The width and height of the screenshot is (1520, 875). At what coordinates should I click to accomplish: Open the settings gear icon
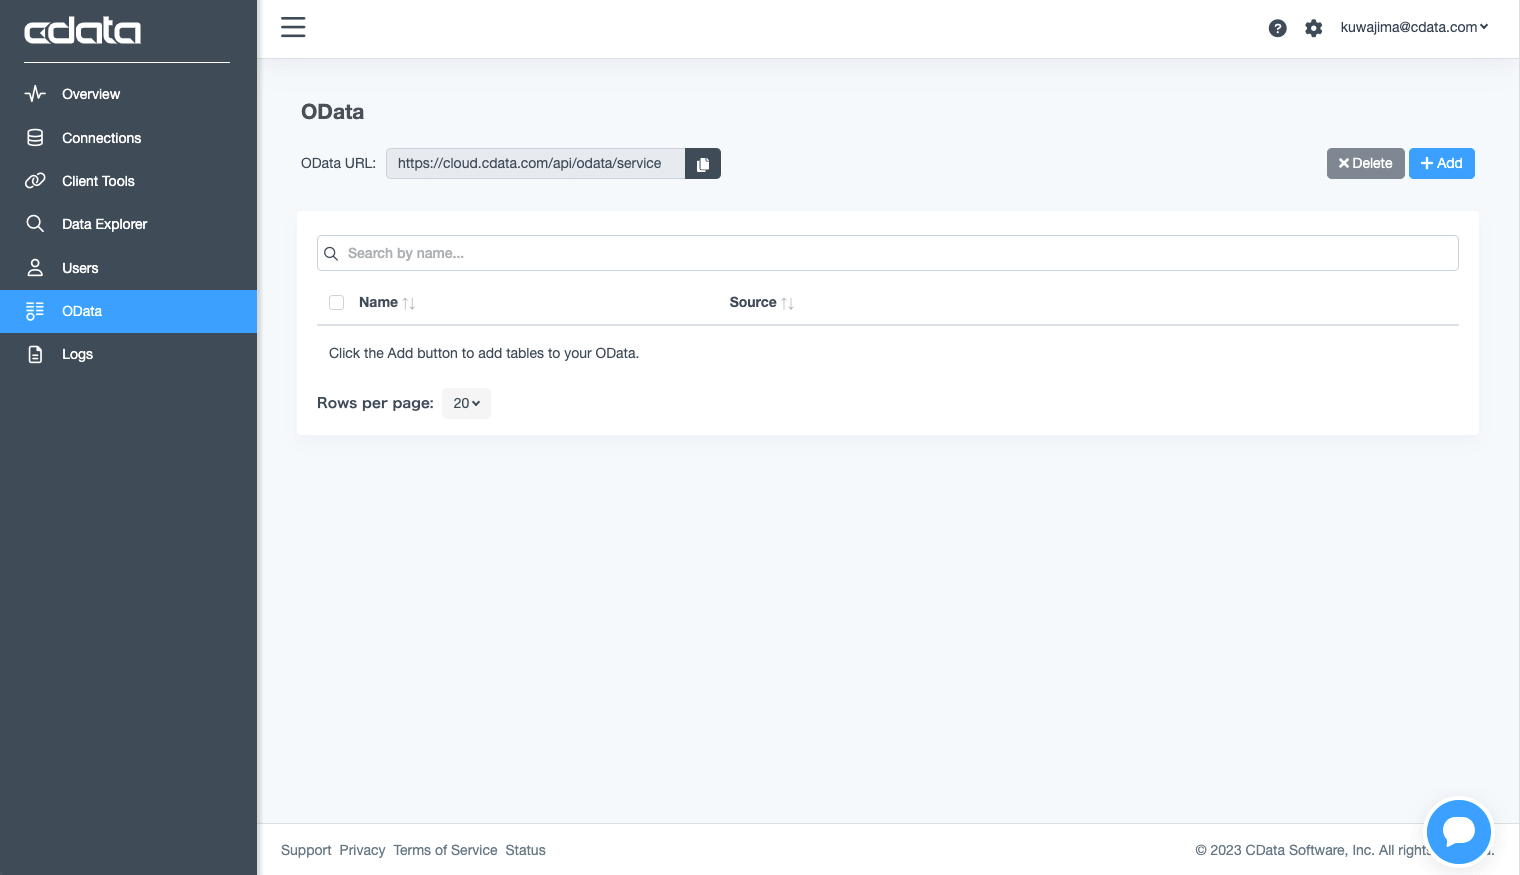pos(1314,28)
